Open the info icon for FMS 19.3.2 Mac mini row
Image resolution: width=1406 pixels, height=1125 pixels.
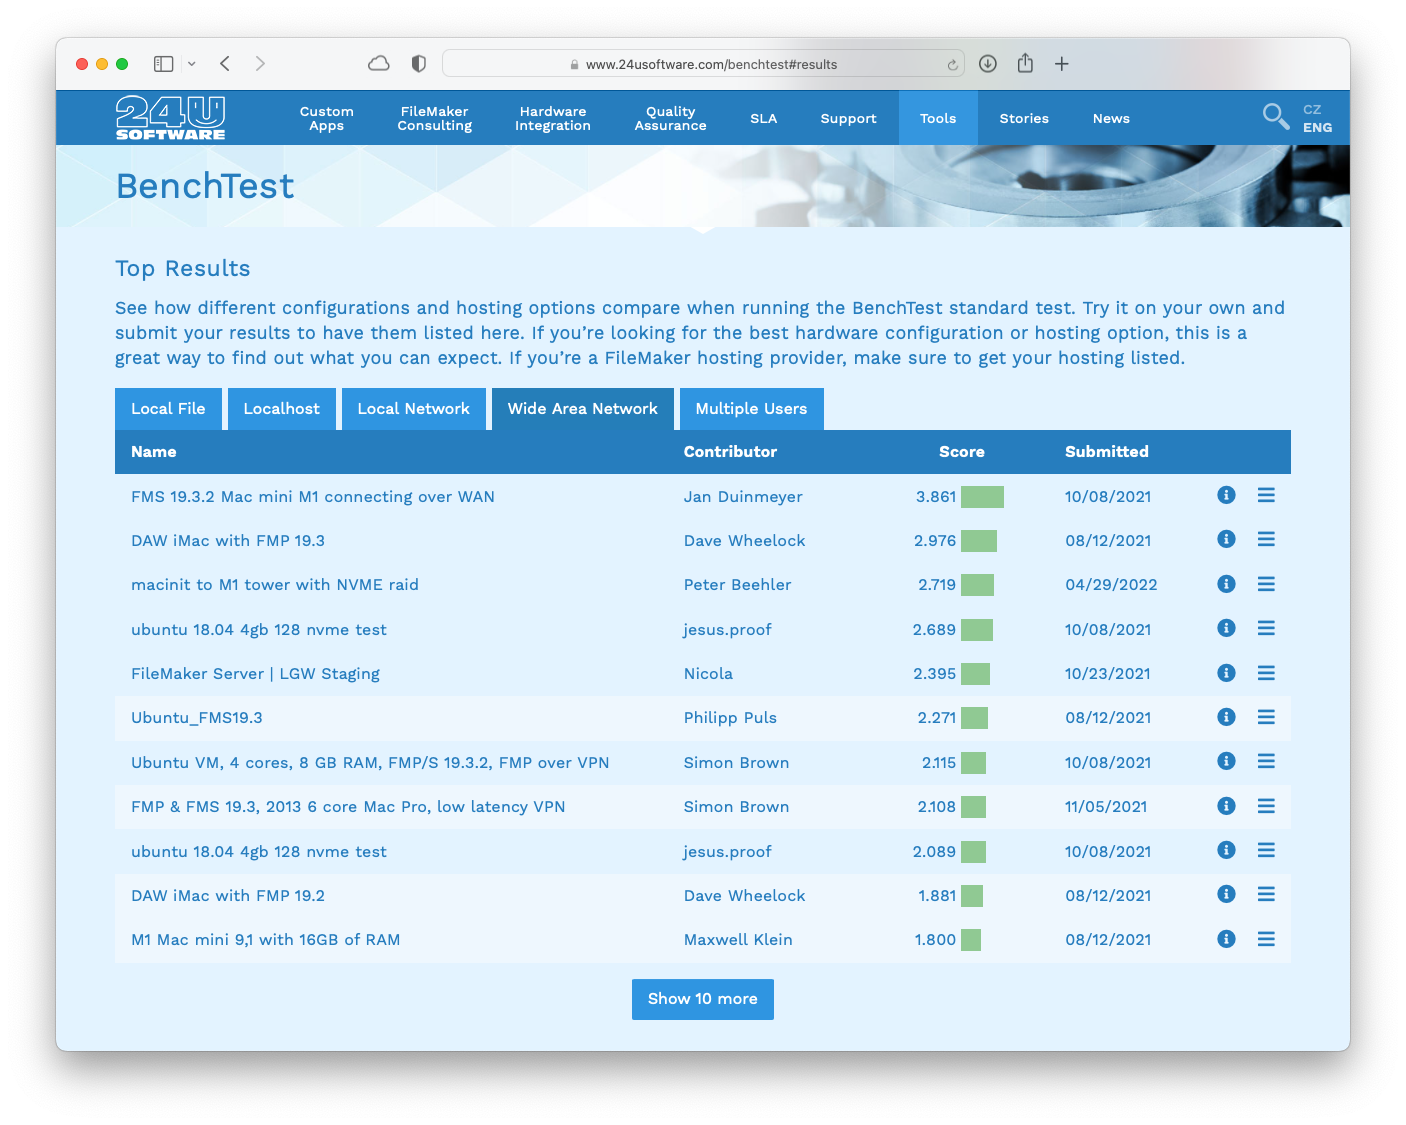pyautogui.click(x=1226, y=495)
